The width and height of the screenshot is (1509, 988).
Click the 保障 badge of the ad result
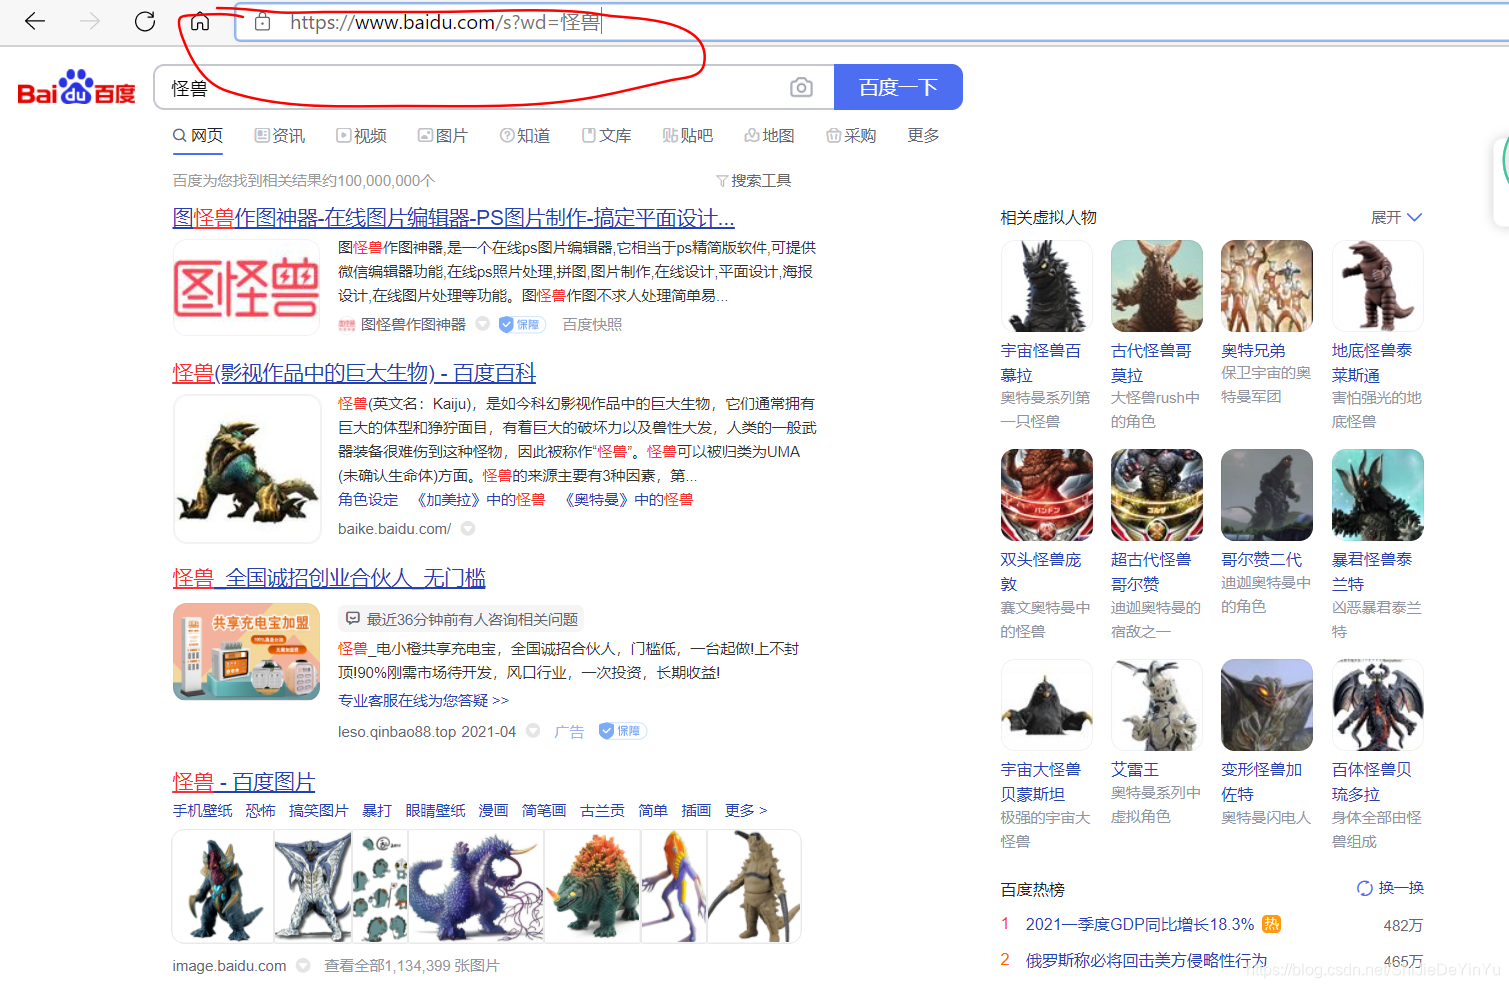tap(622, 731)
